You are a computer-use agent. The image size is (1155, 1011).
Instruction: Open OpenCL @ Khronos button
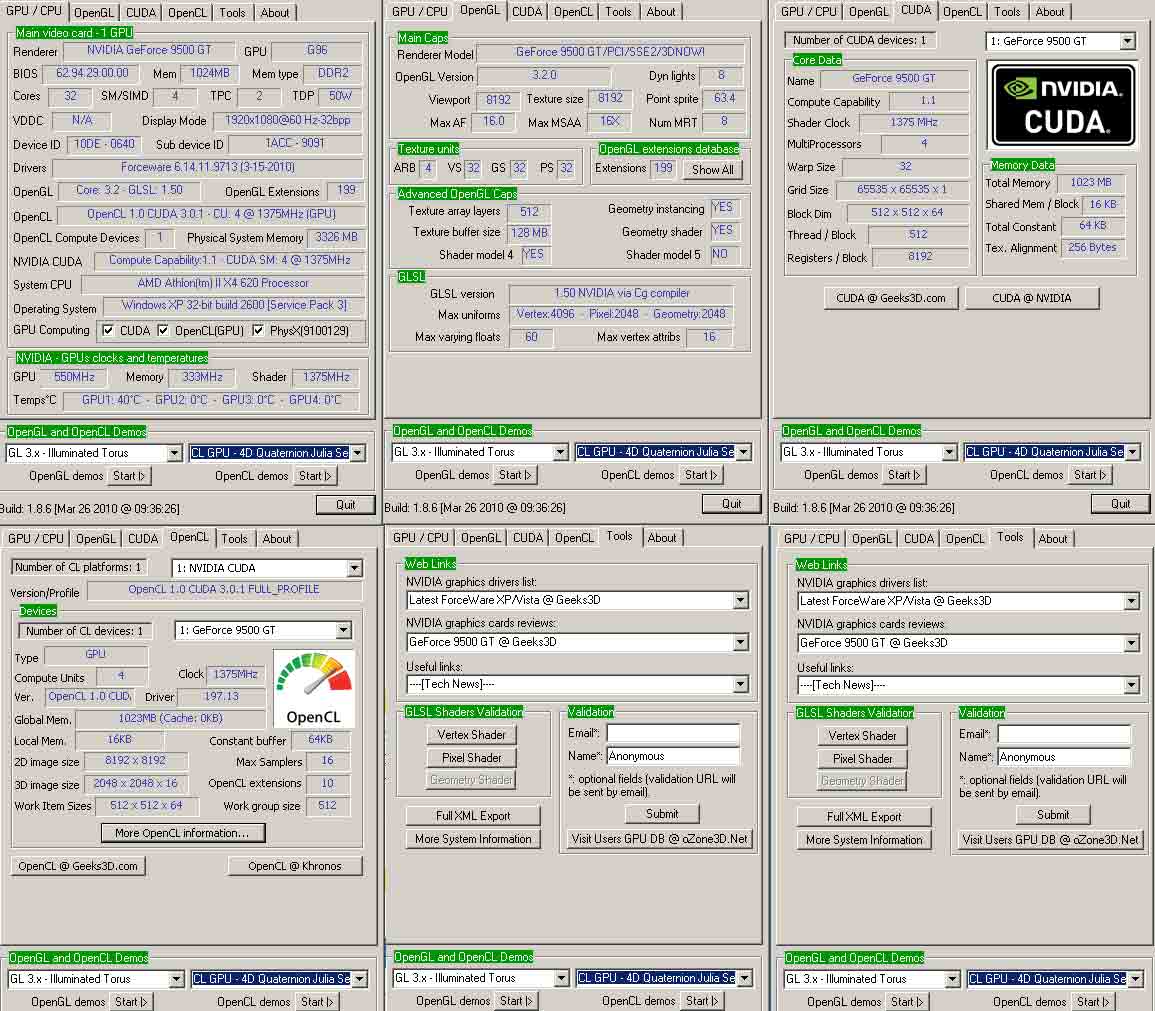pos(295,867)
